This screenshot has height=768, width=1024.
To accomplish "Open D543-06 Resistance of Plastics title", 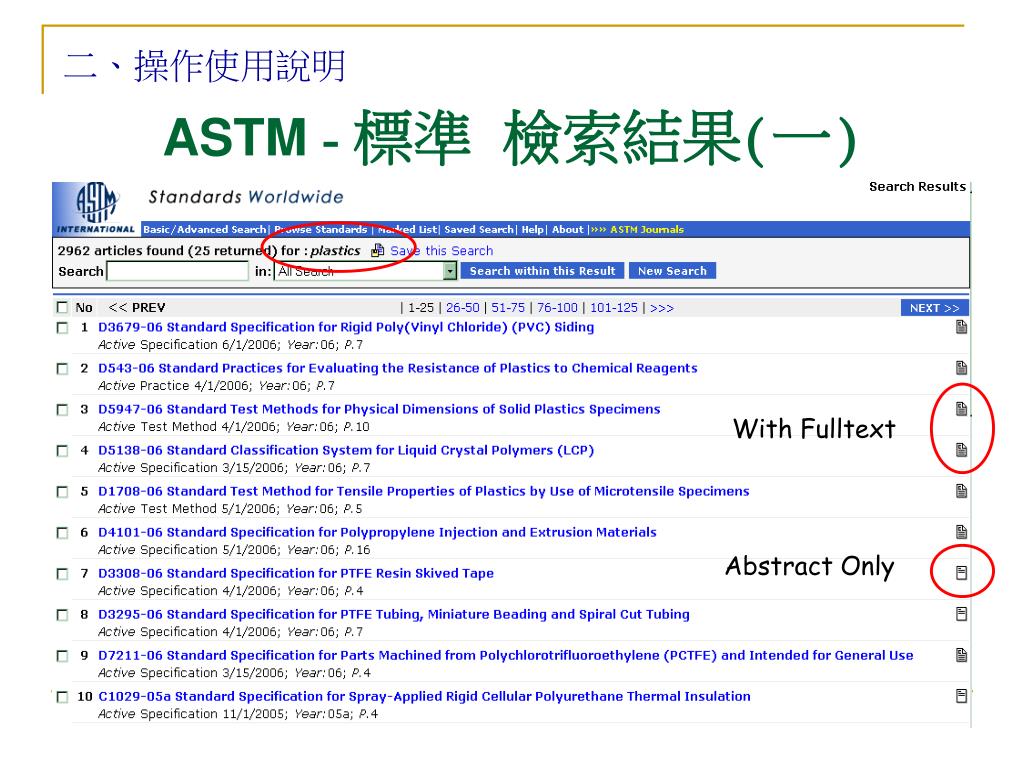I will point(398,368).
